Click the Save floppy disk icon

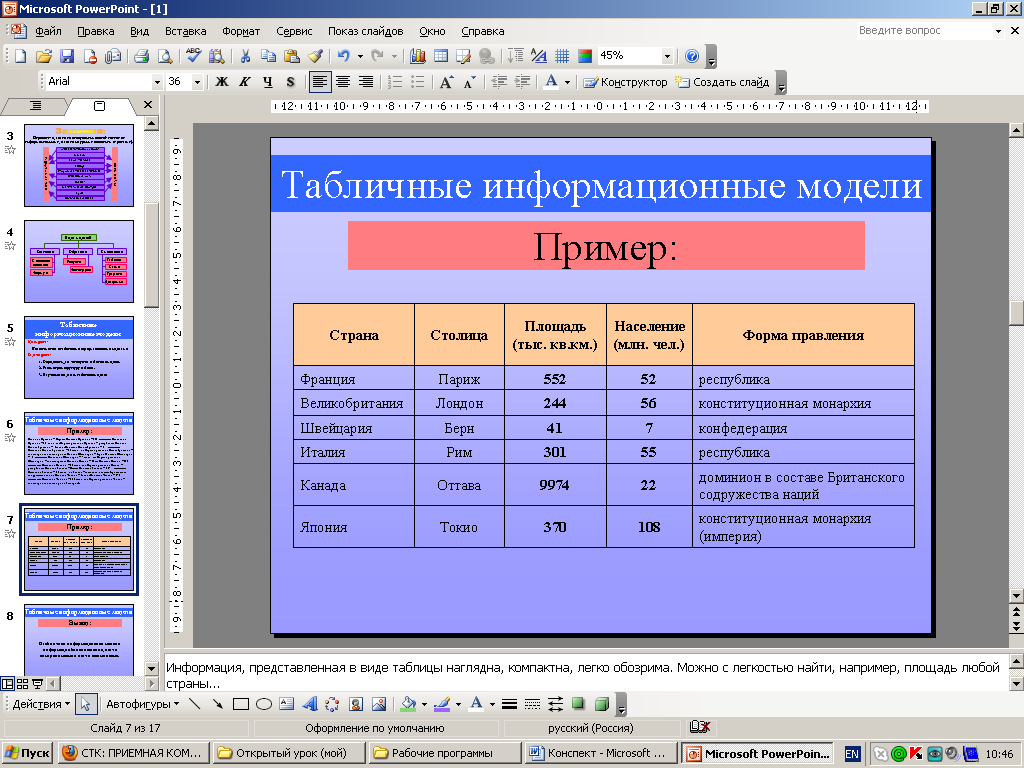[67, 56]
